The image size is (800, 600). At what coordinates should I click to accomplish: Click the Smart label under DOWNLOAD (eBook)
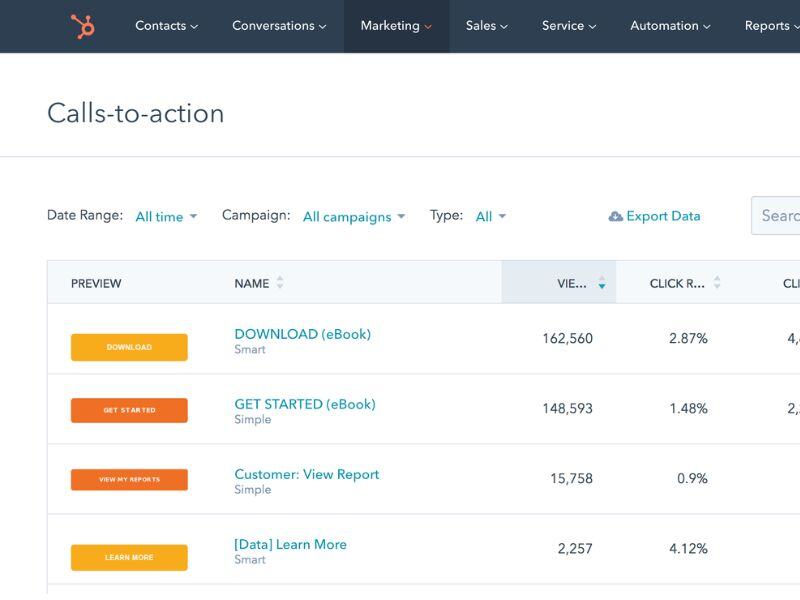pyautogui.click(x=250, y=349)
